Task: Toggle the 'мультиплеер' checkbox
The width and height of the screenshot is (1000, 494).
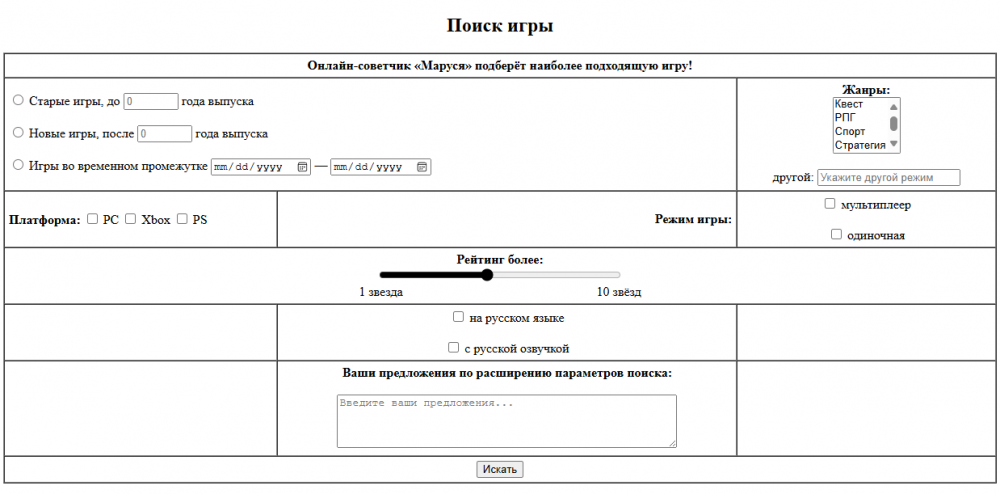Action: (830, 204)
